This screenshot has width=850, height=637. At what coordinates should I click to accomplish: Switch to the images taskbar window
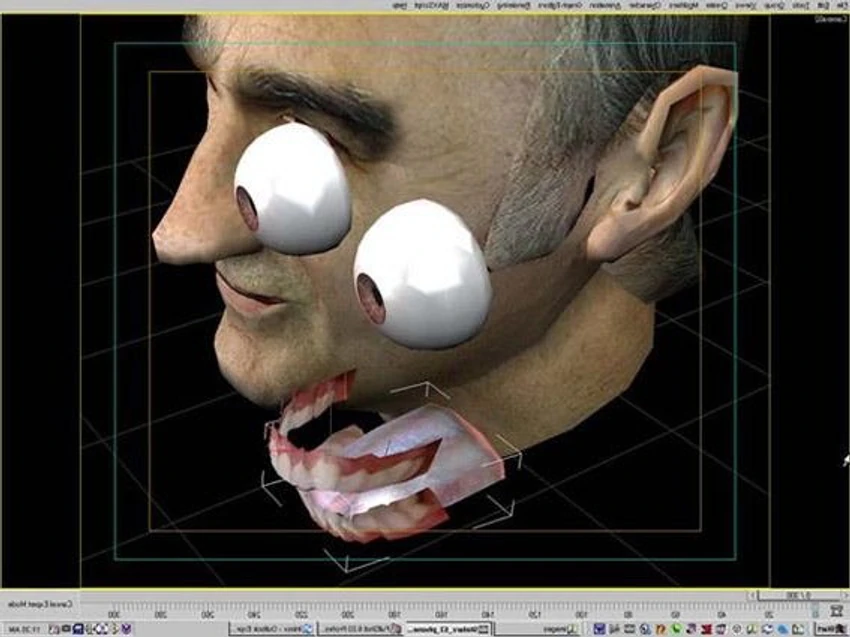point(536,629)
